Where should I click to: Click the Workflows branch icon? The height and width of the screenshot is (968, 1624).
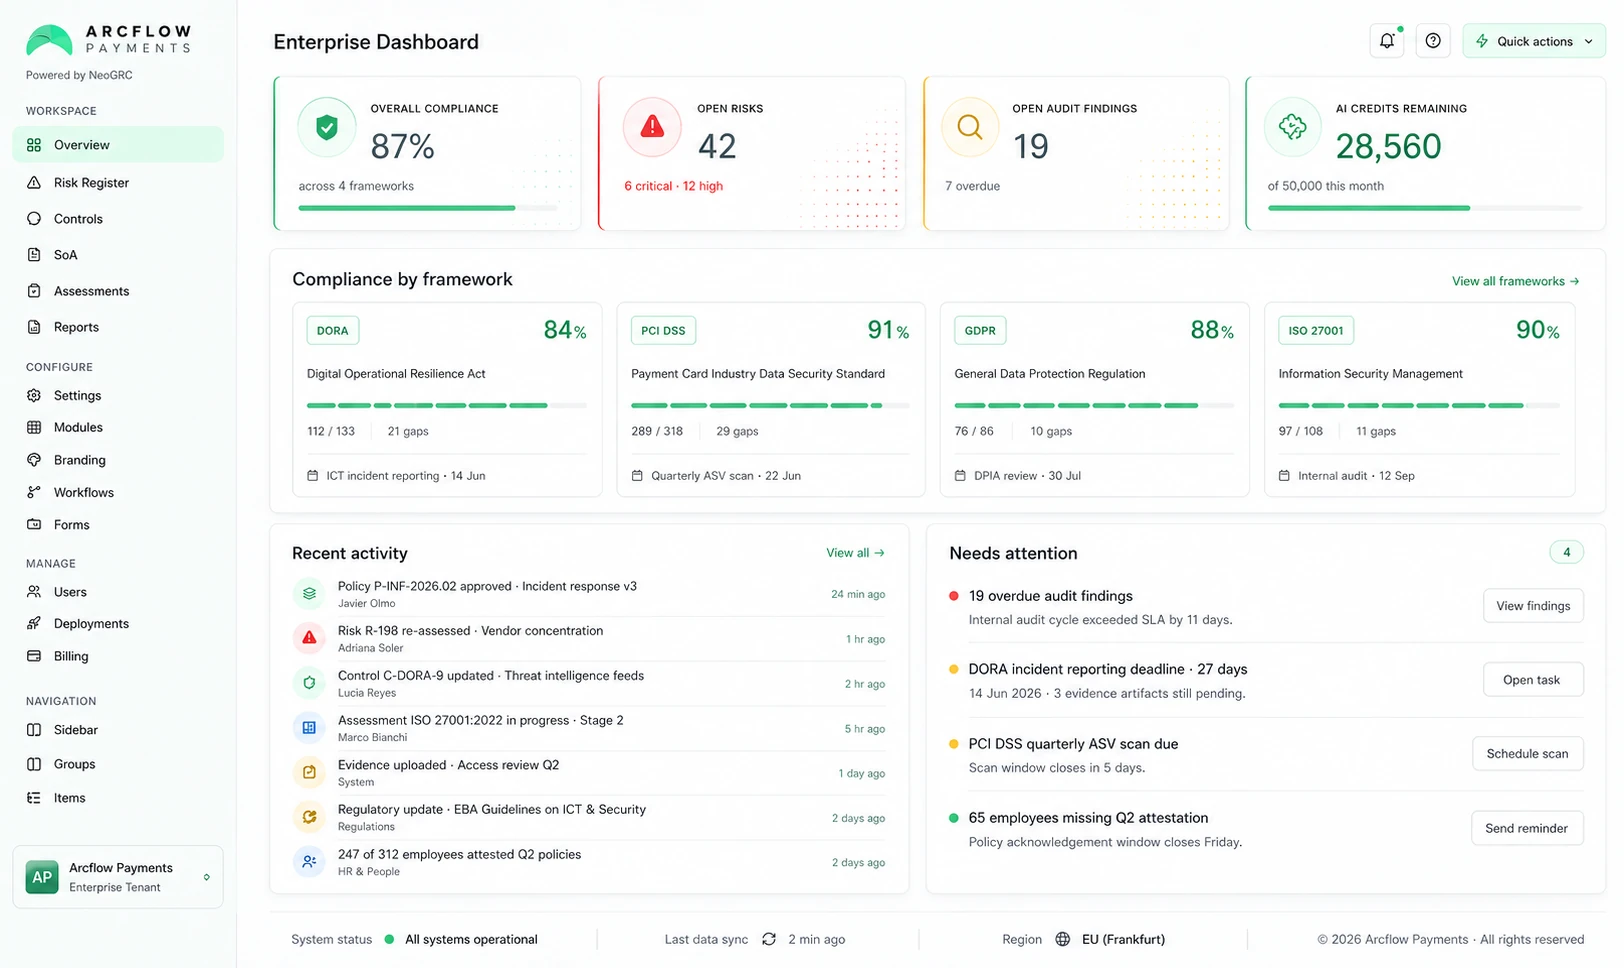(34, 492)
